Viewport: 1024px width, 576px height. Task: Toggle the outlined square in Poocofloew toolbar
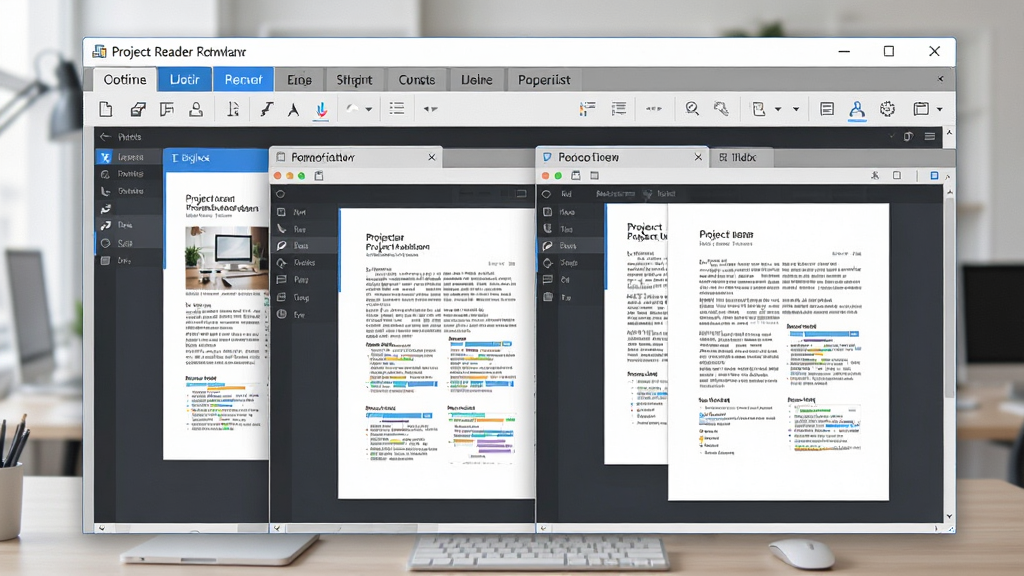tap(897, 176)
